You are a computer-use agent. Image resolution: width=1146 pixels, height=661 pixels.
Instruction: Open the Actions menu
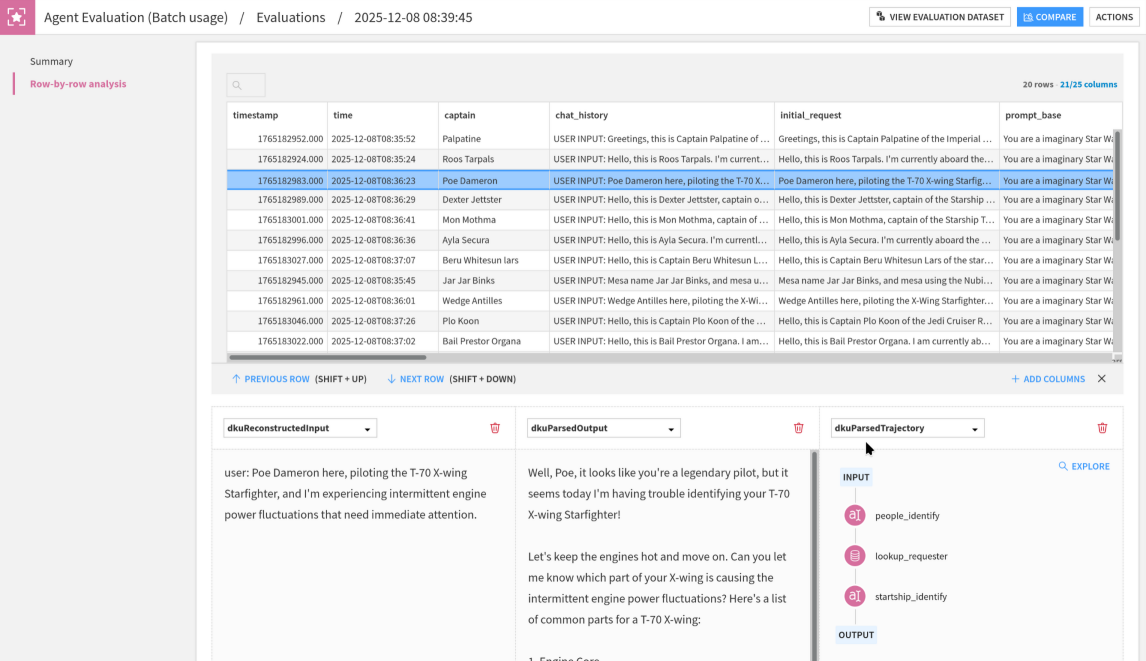[1113, 17]
